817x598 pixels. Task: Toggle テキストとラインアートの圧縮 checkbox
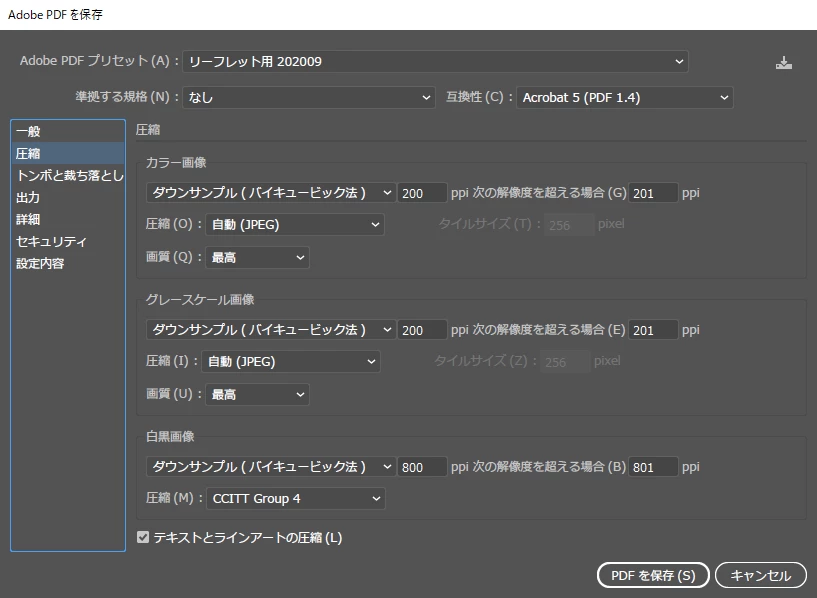(x=143, y=537)
